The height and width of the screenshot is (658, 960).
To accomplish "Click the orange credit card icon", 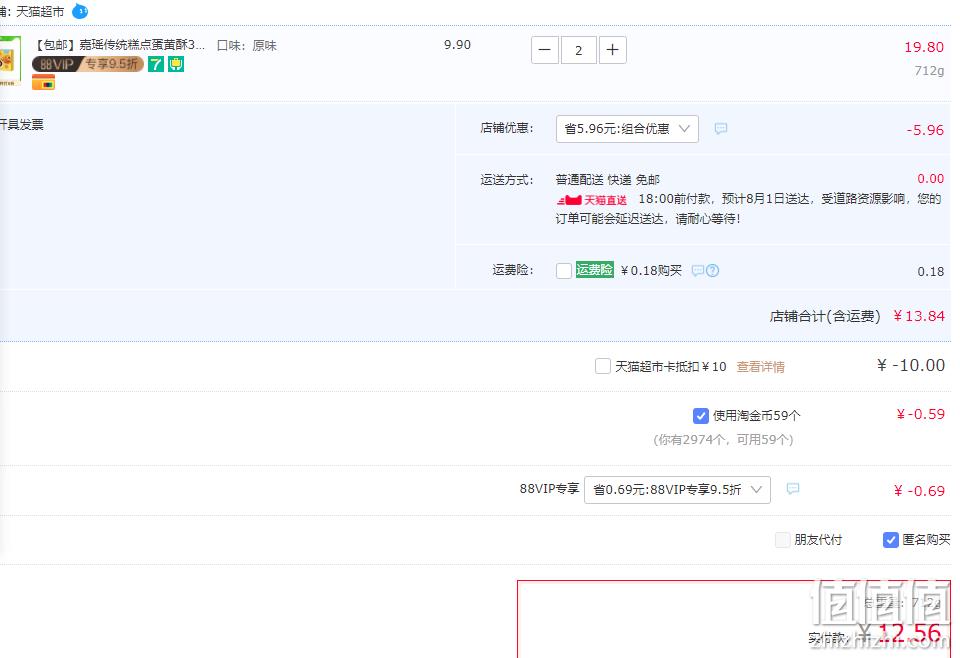I will click(43, 82).
